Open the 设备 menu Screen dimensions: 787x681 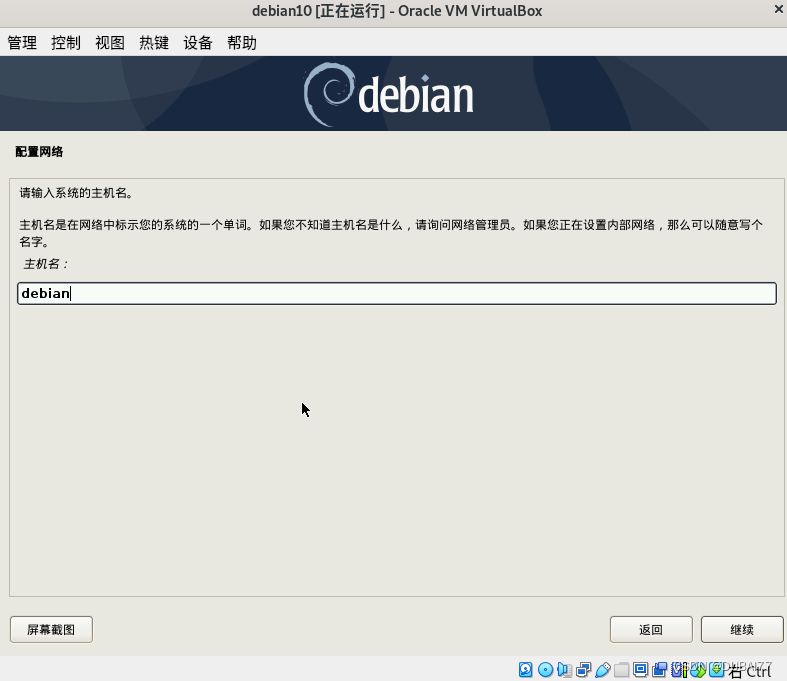198,43
